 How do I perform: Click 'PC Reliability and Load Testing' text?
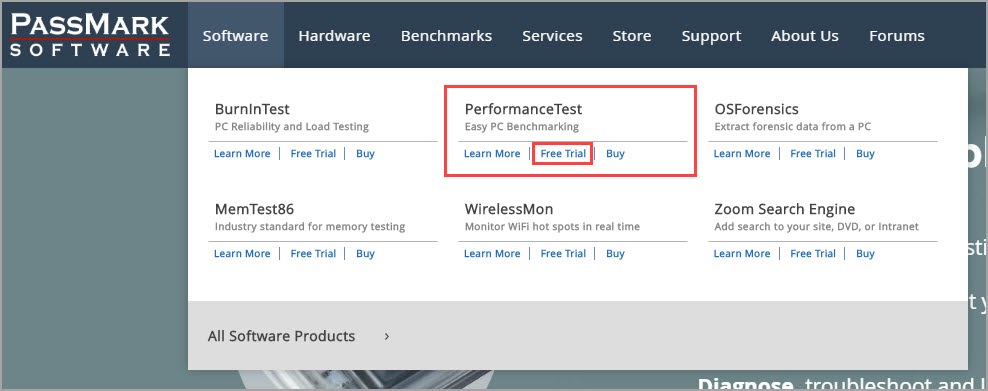tap(292, 127)
